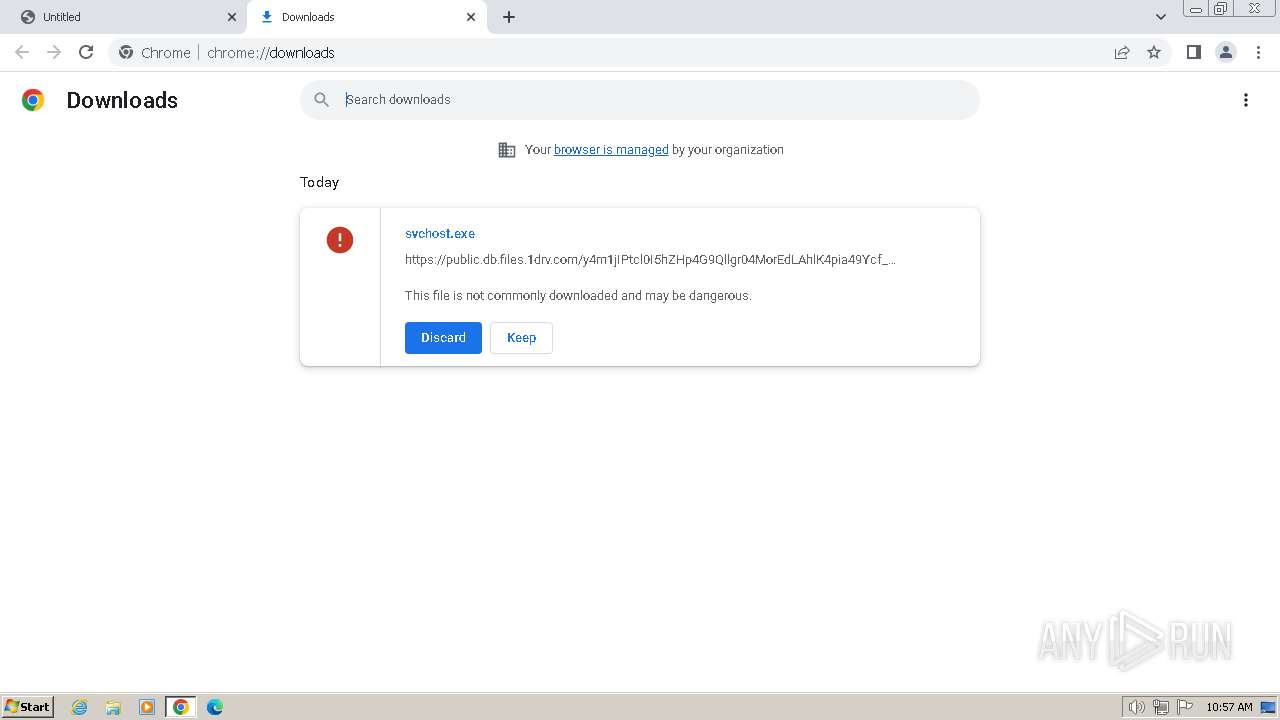The height and width of the screenshot is (720, 1280).
Task: Click the 'Today' date heading
Action: click(x=319, y=182)
